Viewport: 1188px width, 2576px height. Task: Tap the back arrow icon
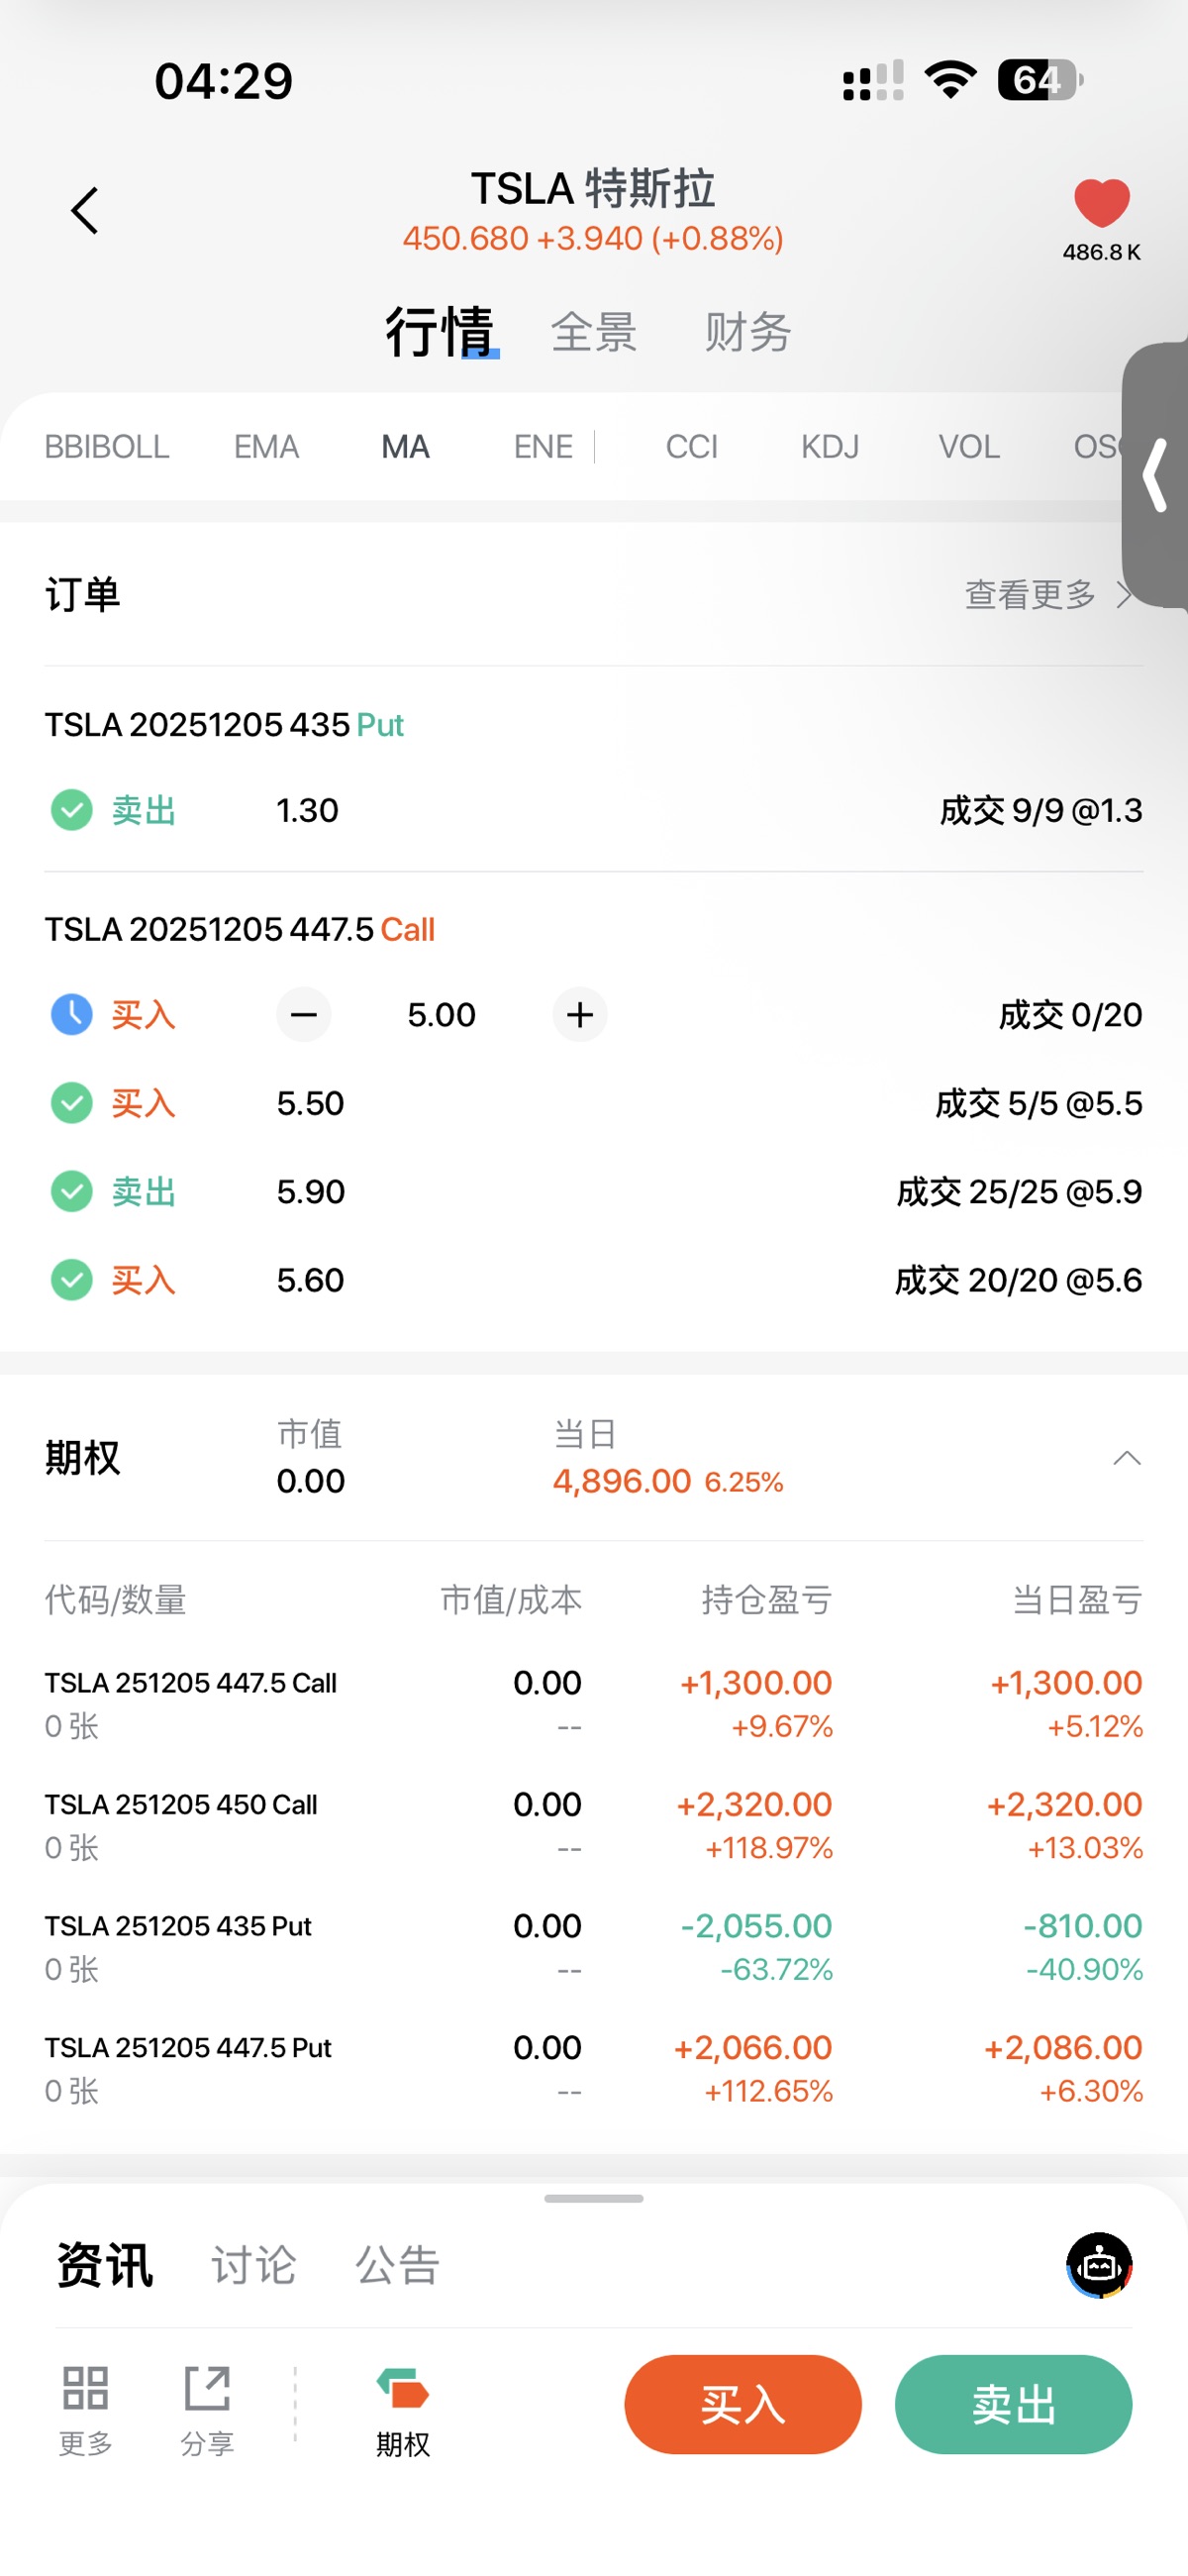[85, 211]
